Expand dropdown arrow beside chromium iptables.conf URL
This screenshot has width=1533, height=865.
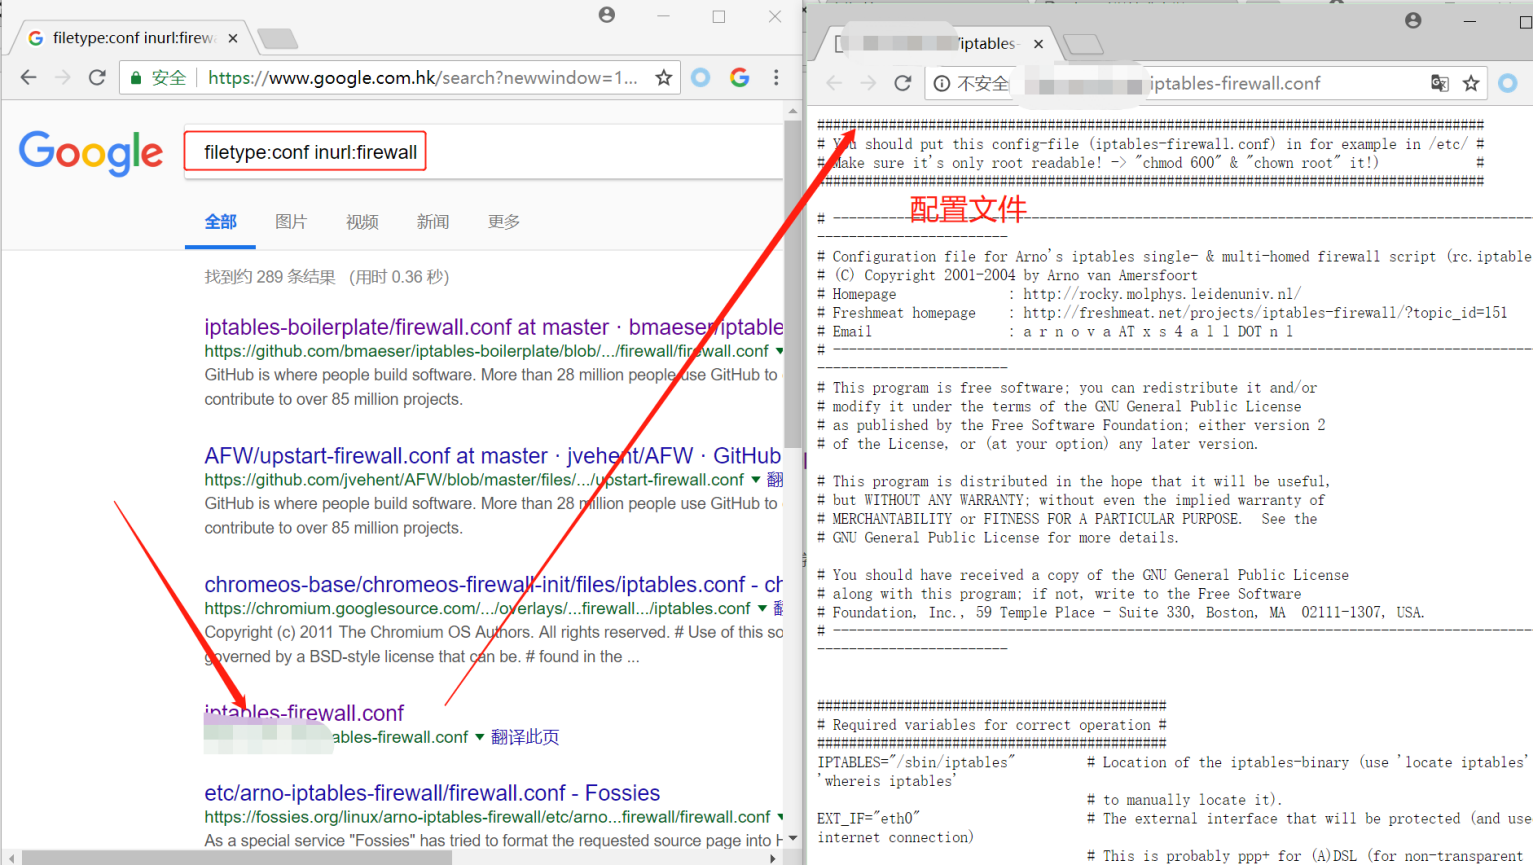pos(762,609)
